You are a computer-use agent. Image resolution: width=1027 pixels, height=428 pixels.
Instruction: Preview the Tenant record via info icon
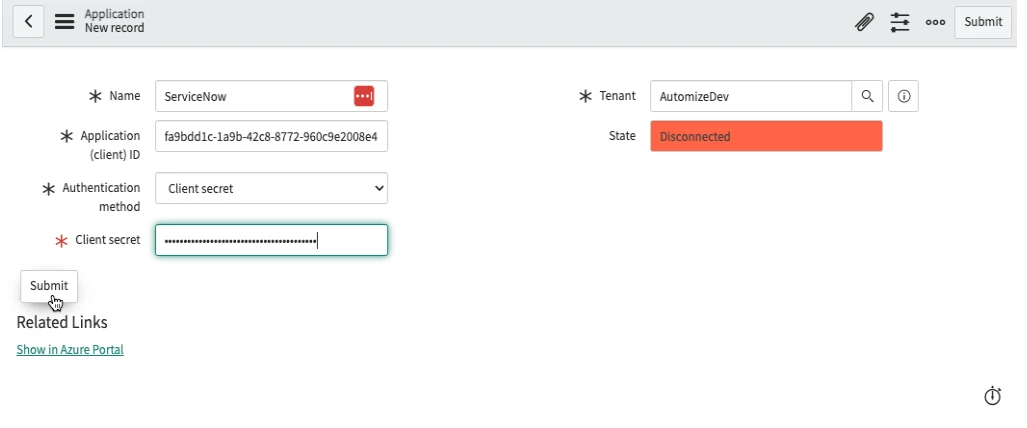(x=904, y=96)
